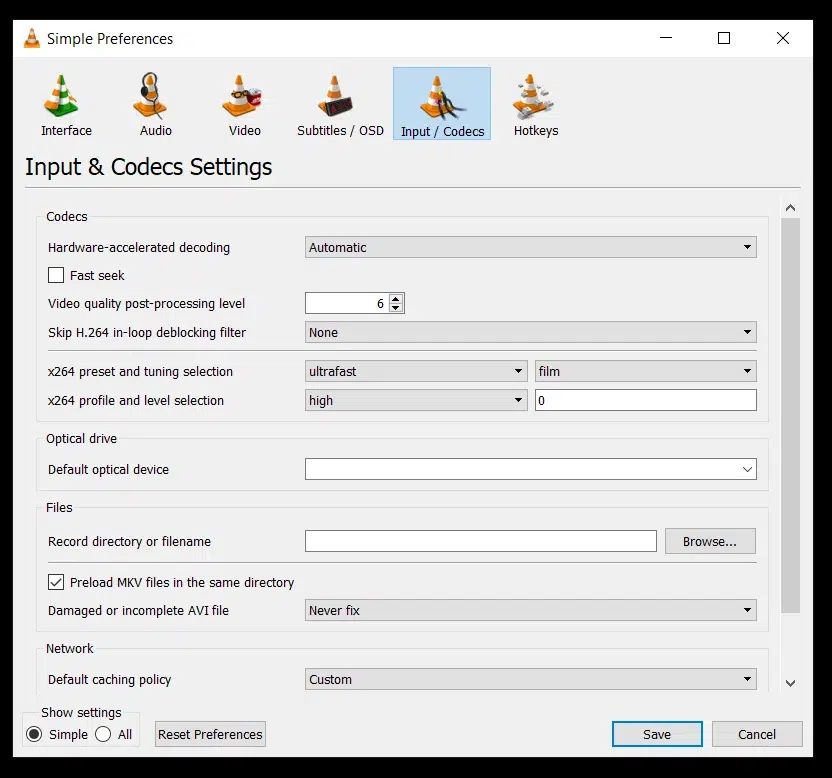
Task: Open the Hotkeys cone icon
Action: pos(532,97)
